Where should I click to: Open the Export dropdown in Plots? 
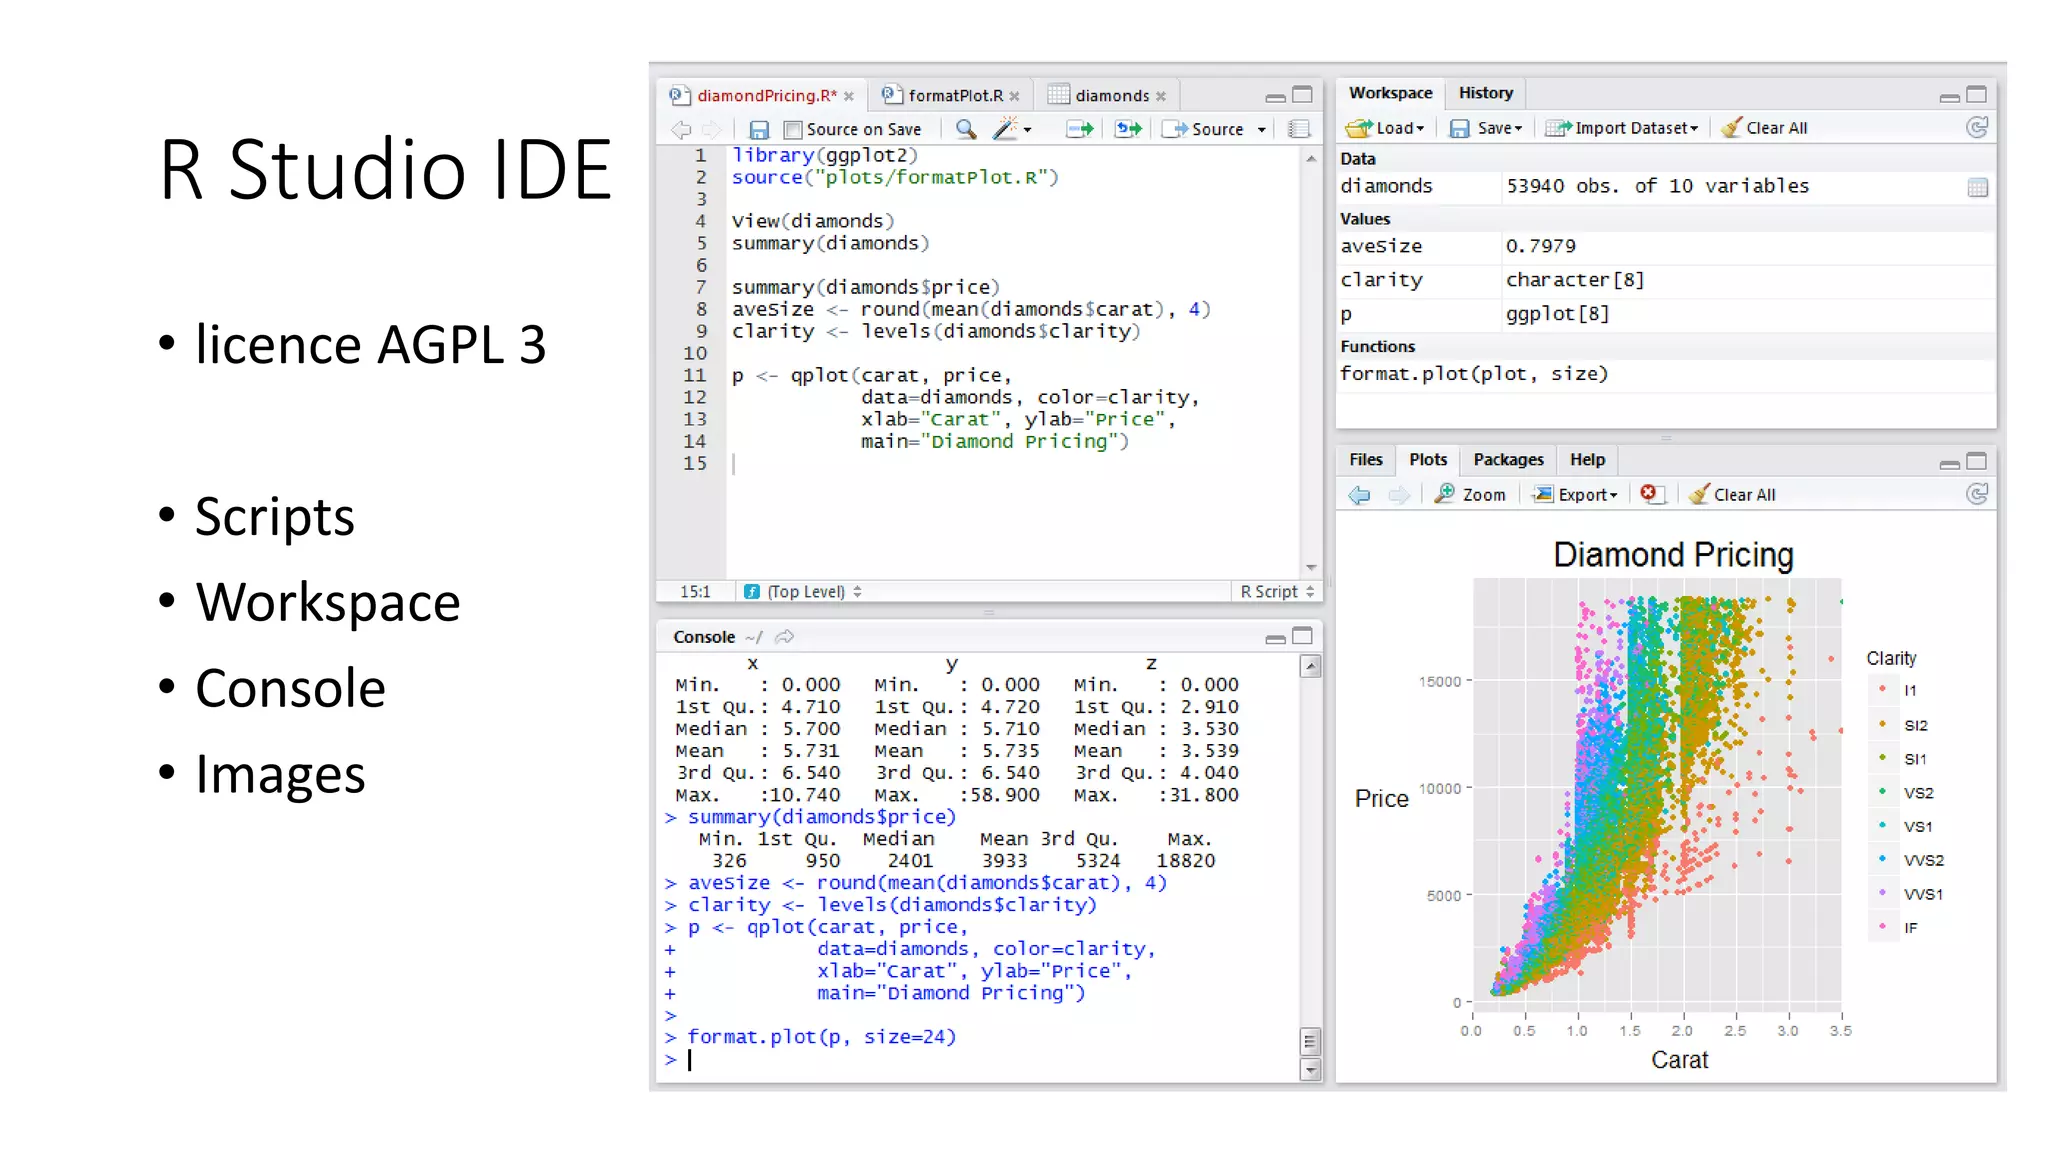tap(1613, 496)
